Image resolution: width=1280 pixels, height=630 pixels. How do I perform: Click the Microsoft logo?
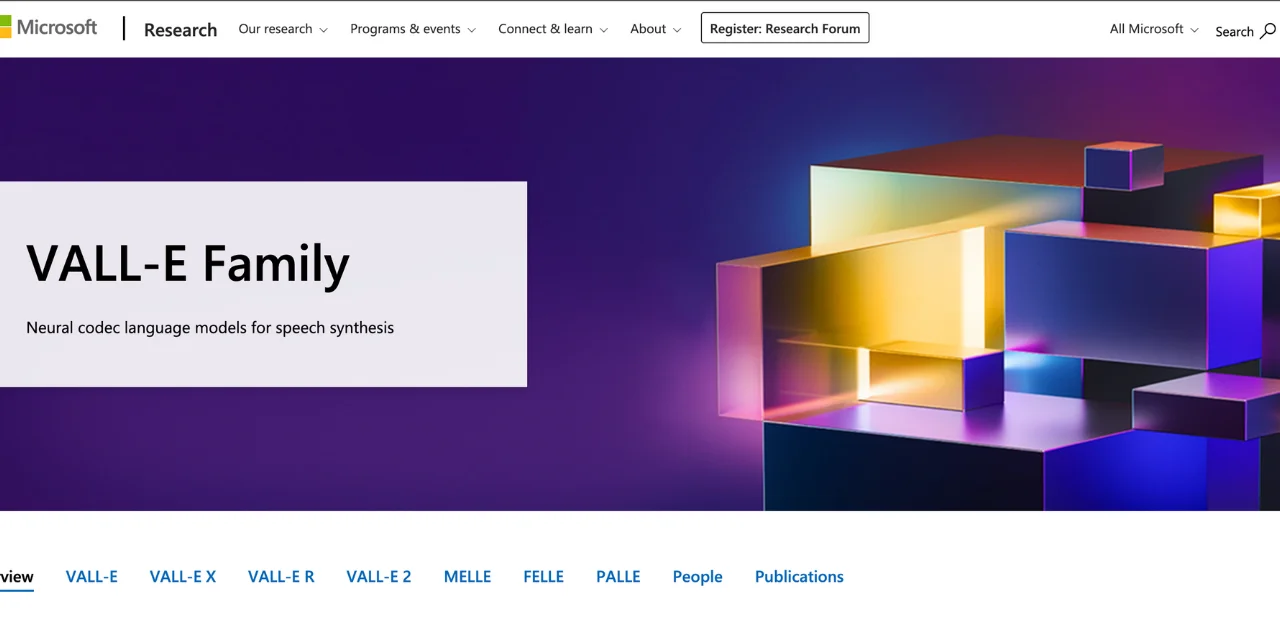[49, 27]
